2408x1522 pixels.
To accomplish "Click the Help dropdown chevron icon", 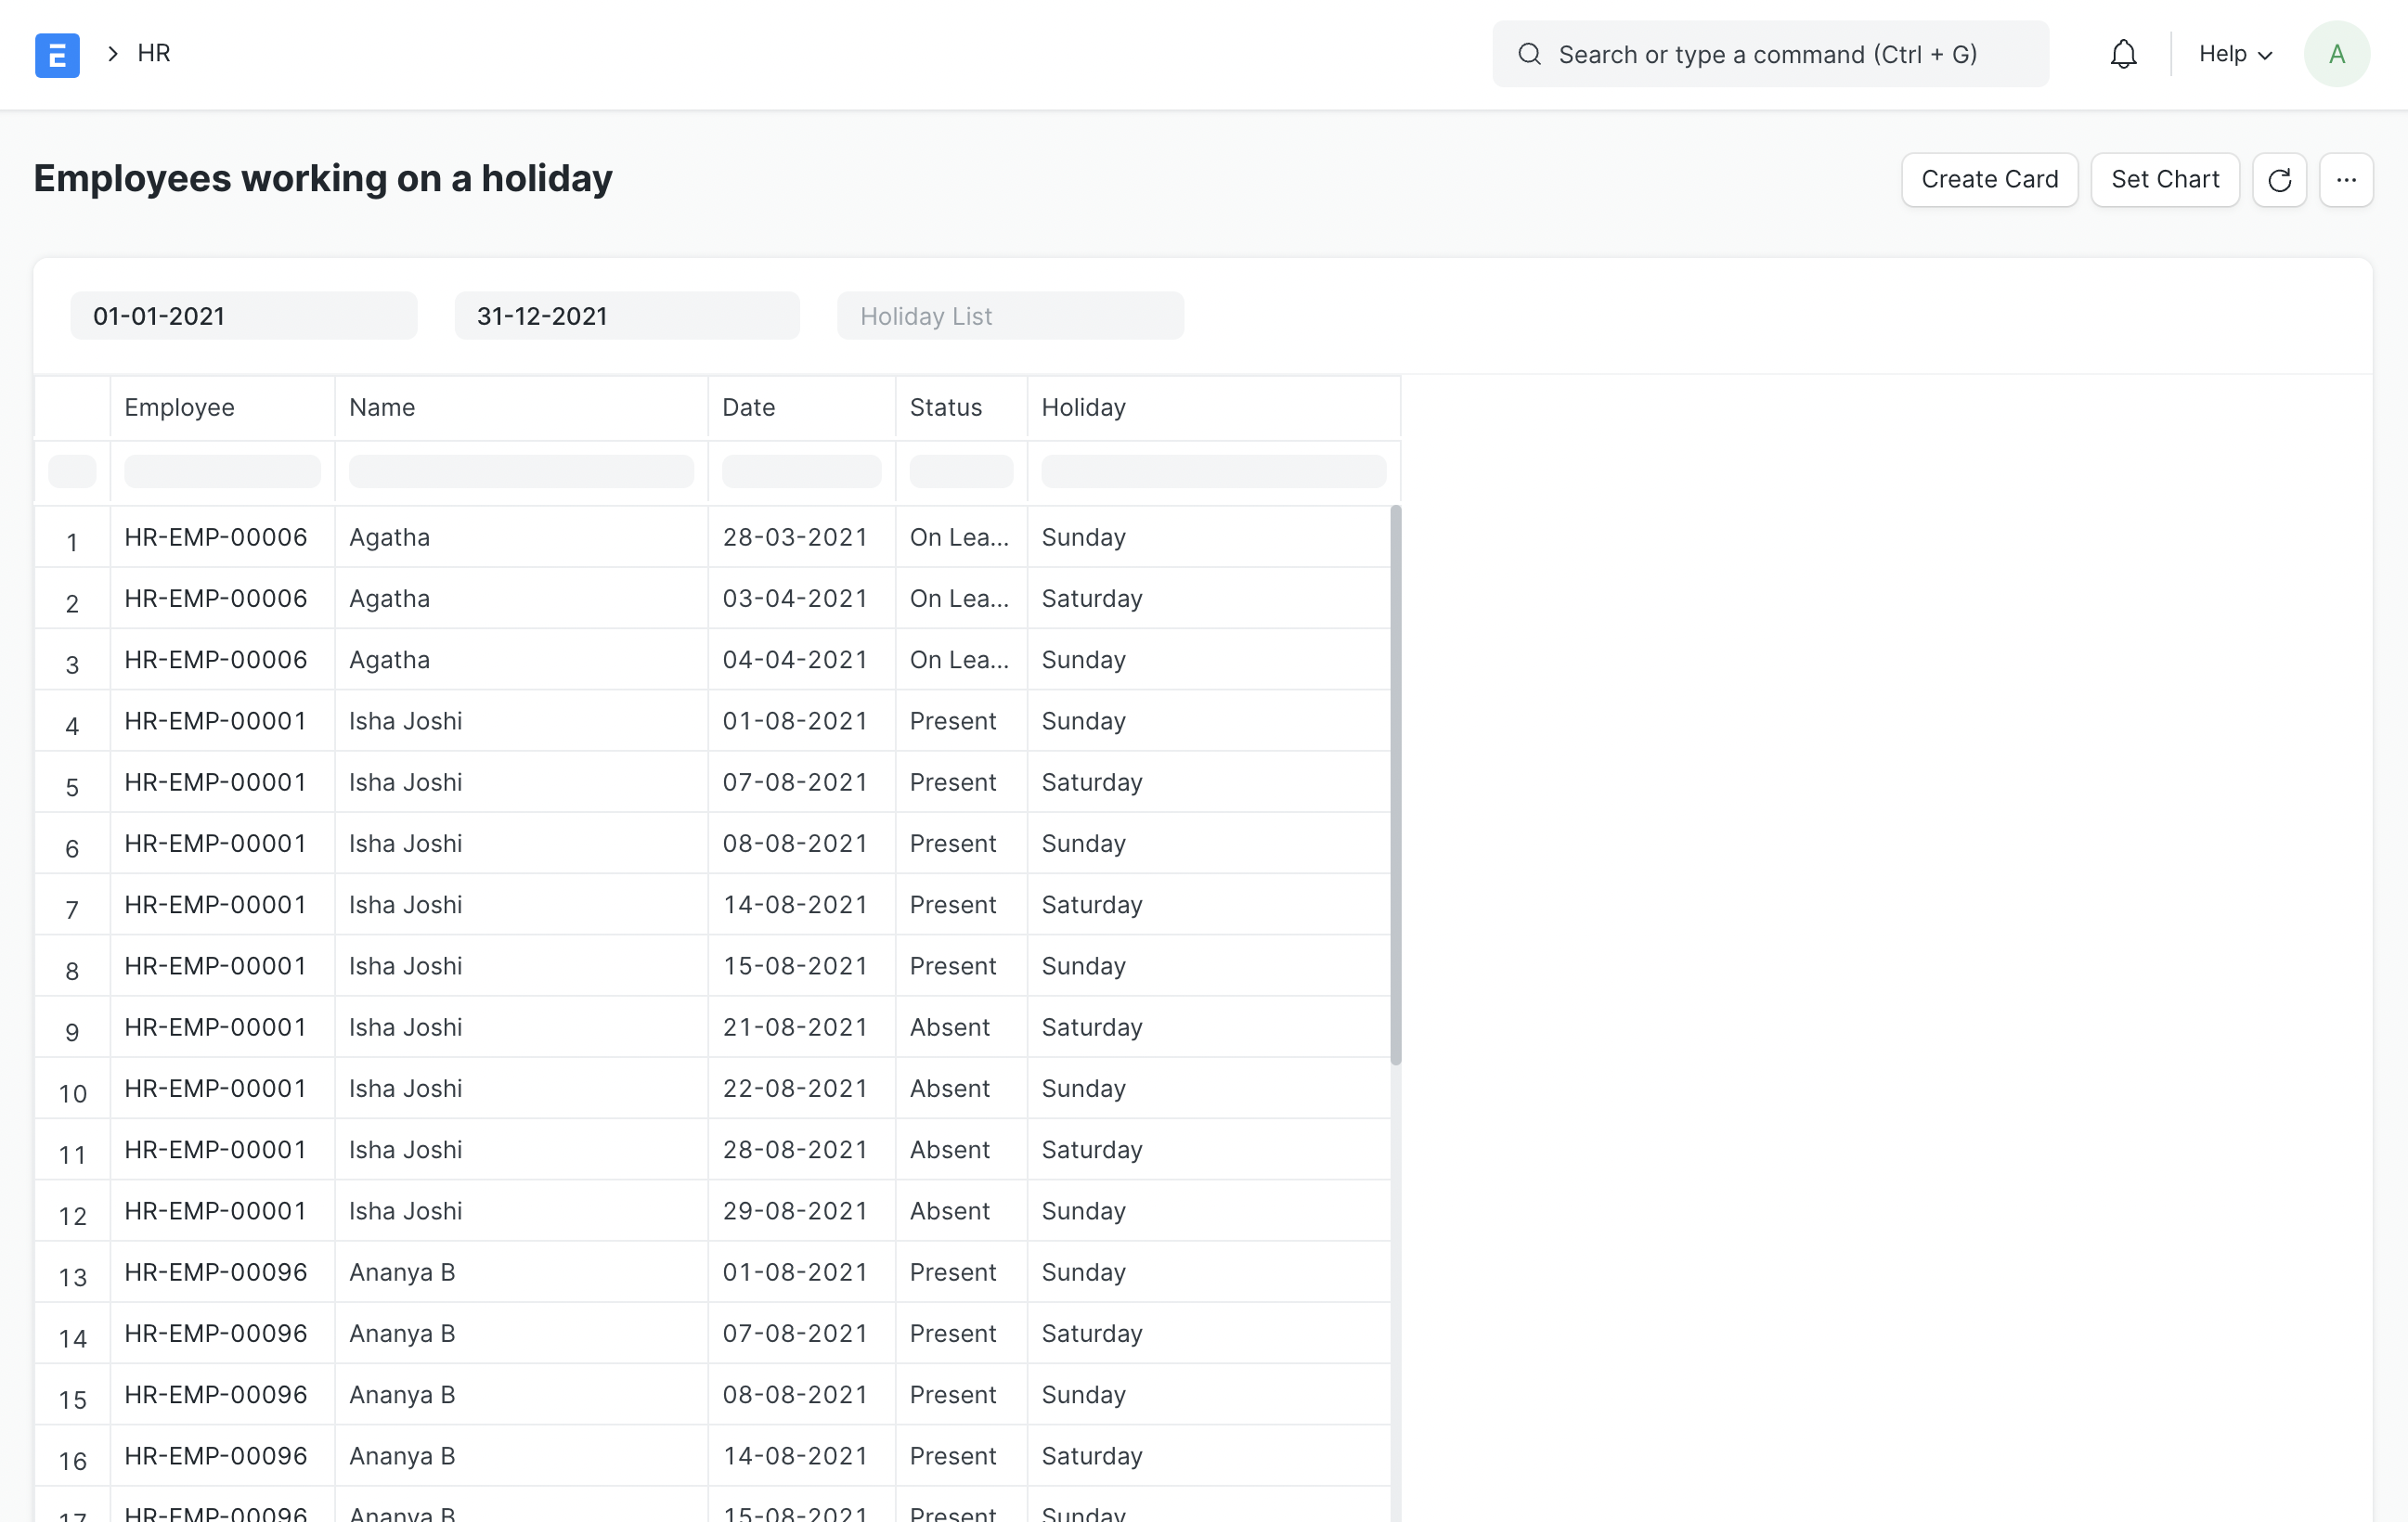I will click(2266, 53).
